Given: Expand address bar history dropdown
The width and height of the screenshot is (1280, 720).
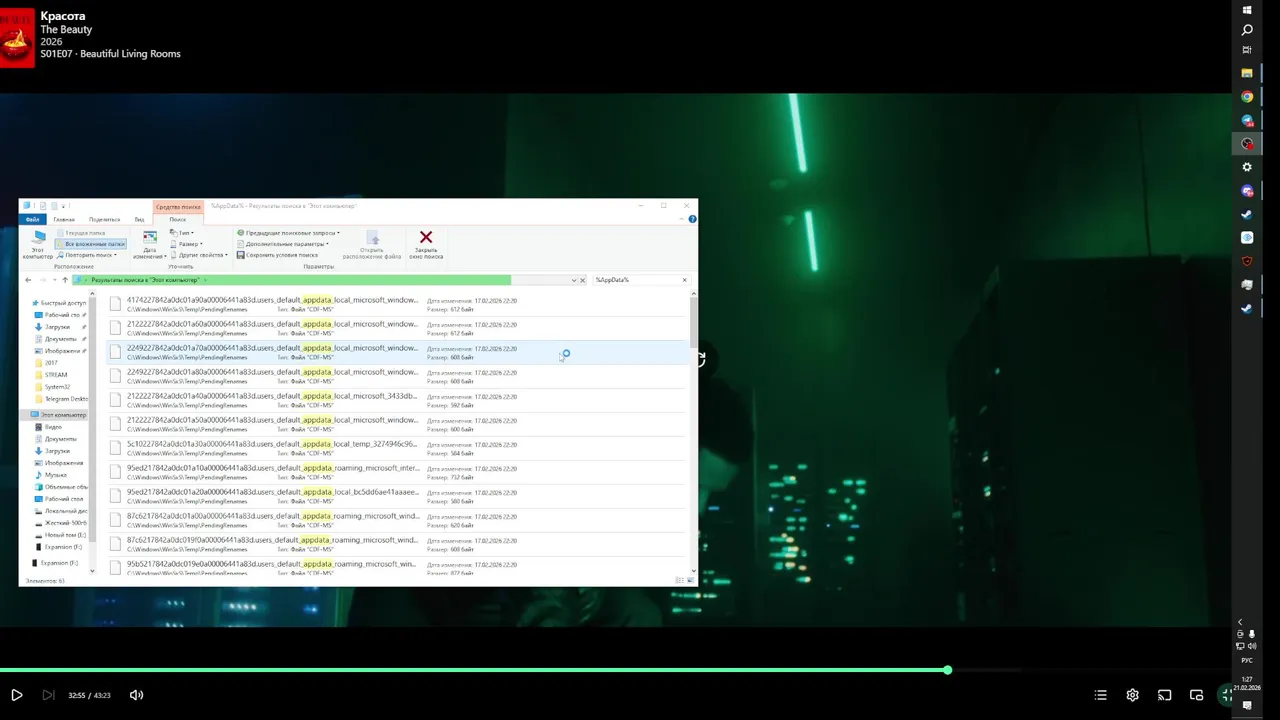Looking at the screenshot, I should (x=574, y=280).
